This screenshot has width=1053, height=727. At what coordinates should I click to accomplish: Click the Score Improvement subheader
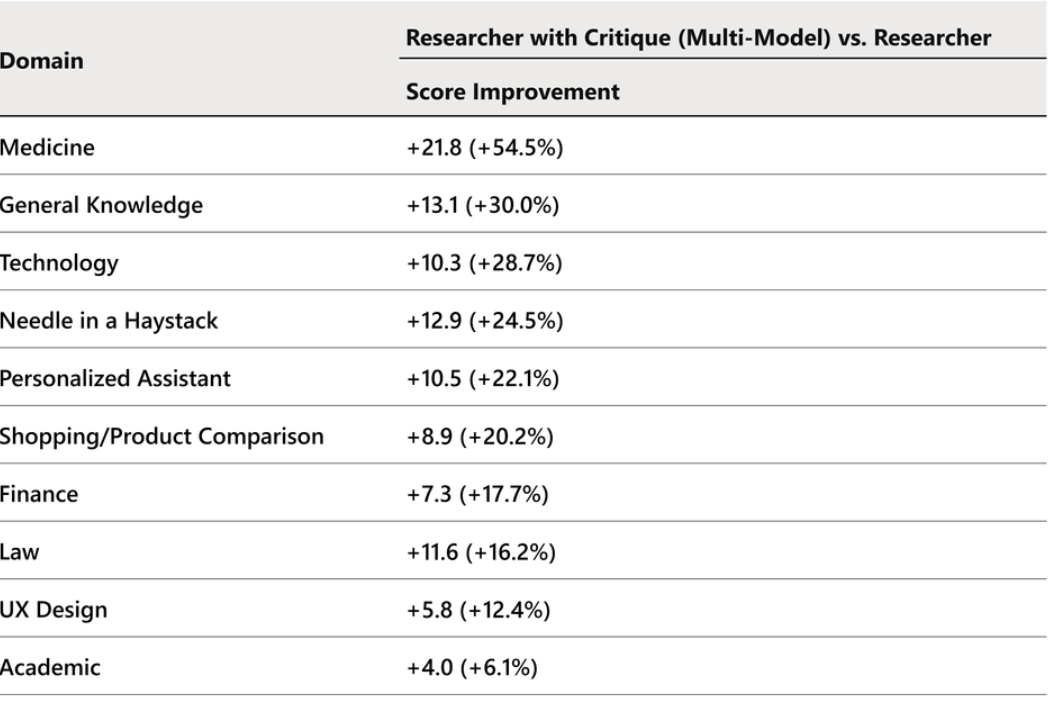pos(513,92)
